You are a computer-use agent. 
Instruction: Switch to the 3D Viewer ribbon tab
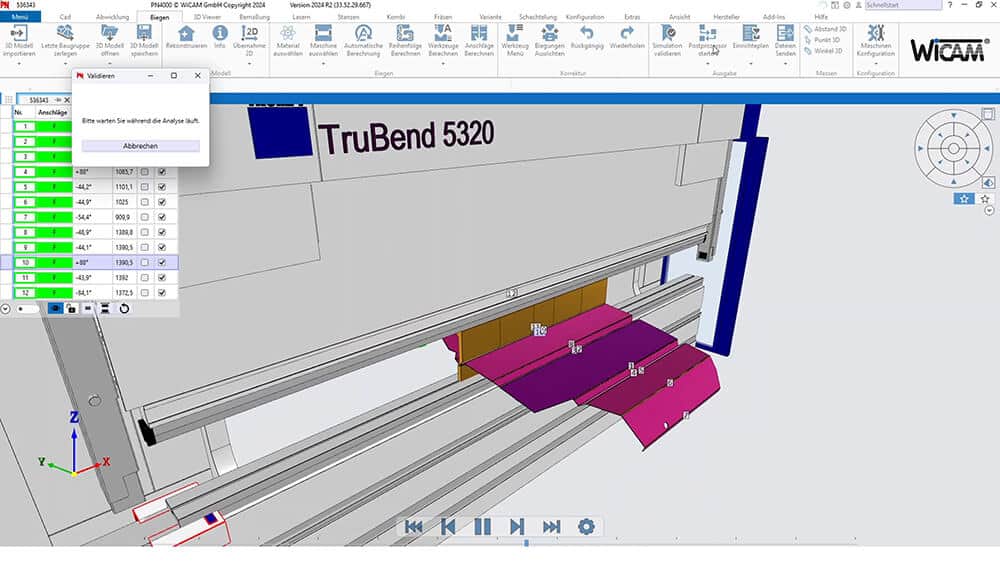tap(208, 17)
